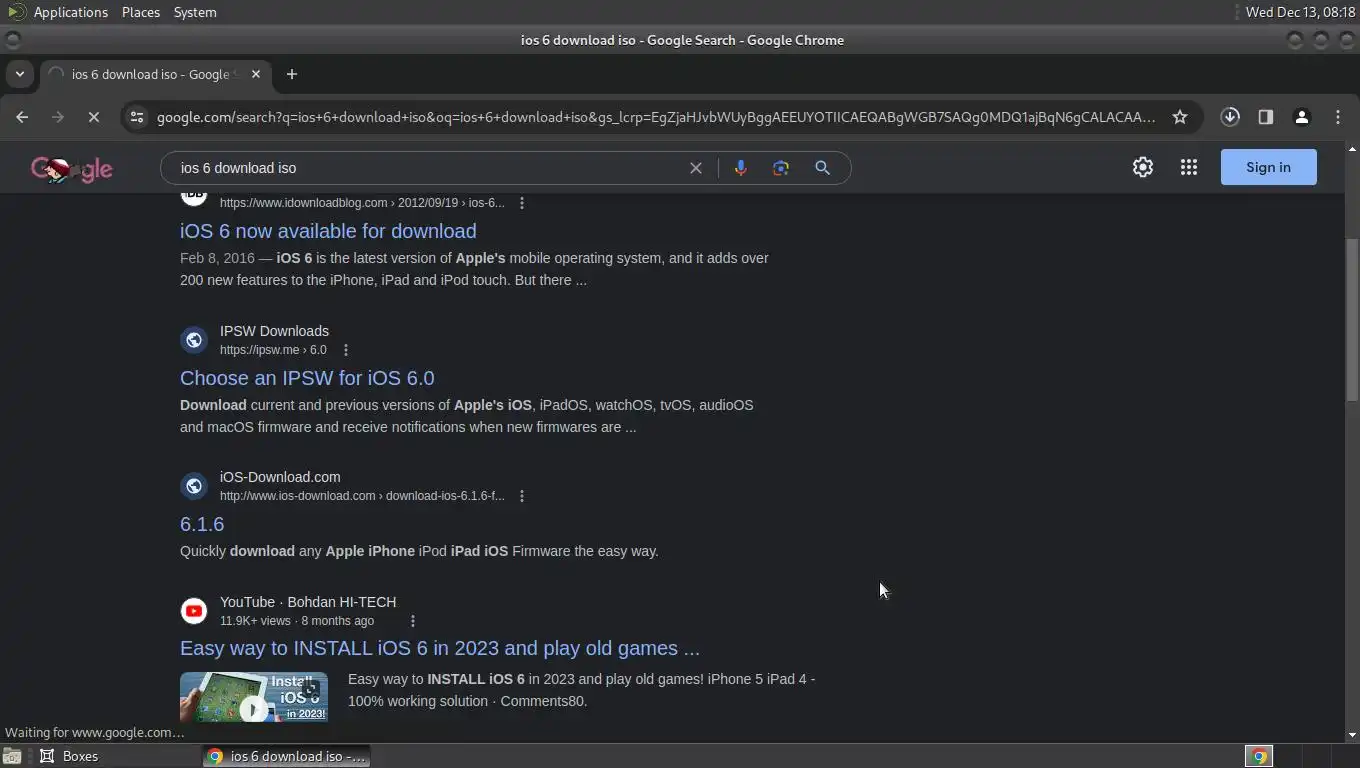
Task: Click the YouTube favicon on video result
Action: click(194, 611)
